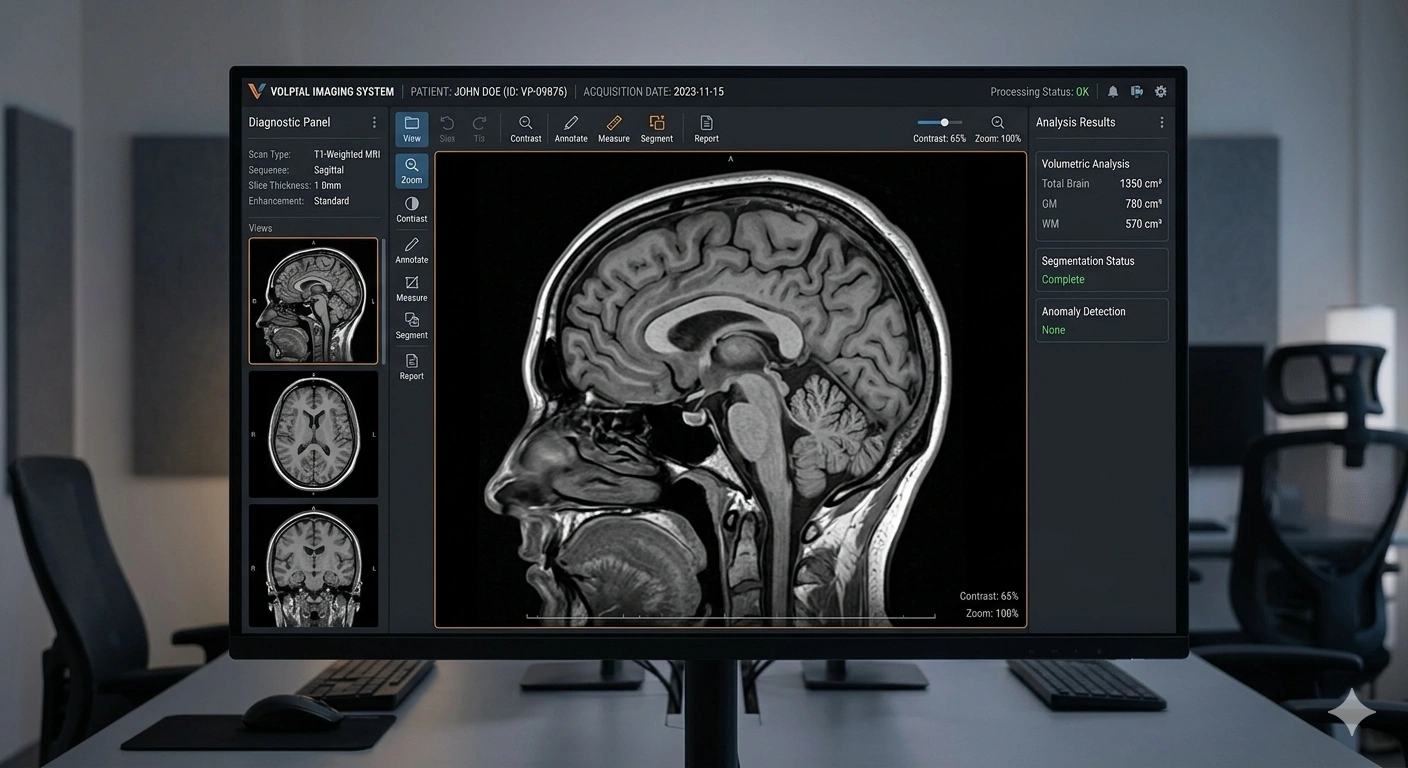Open the Analysis Results options menu
Screen dimensions: 1408x768
click(1161, 122)
